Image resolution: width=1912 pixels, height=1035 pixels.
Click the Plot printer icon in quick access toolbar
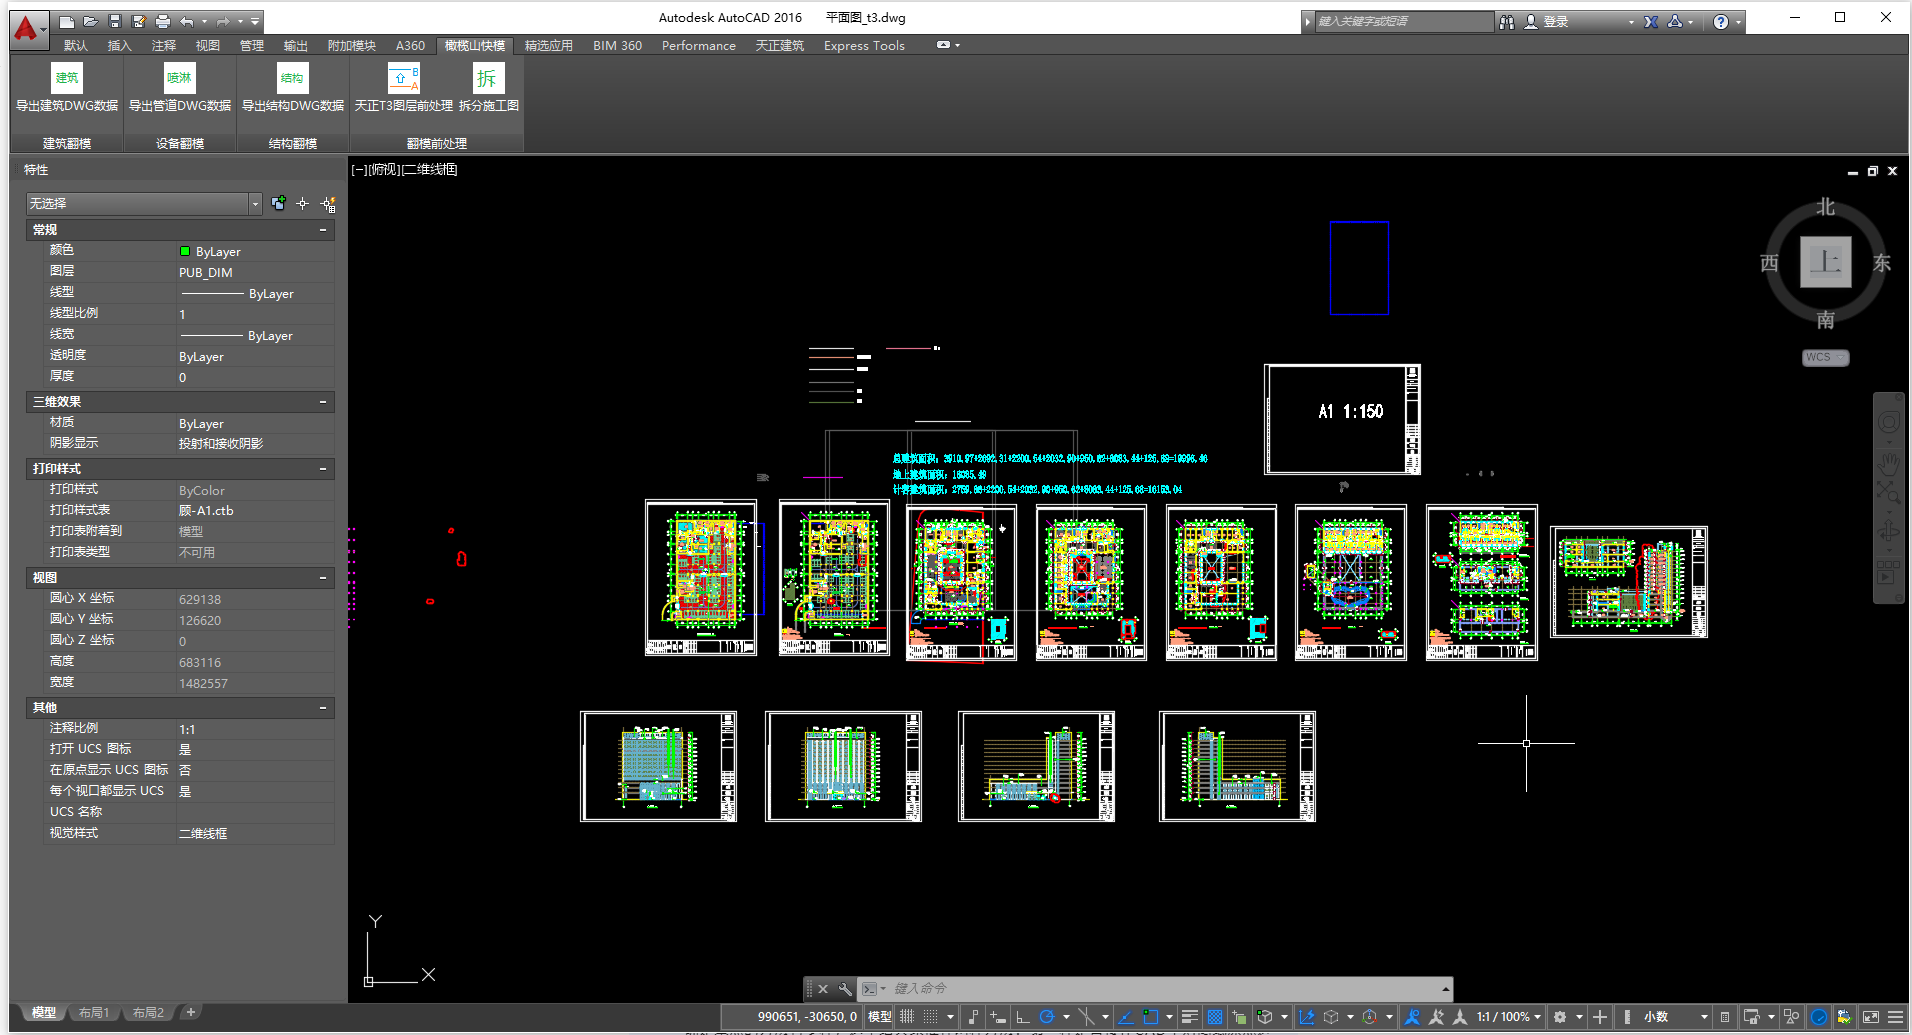coord(163,21)
